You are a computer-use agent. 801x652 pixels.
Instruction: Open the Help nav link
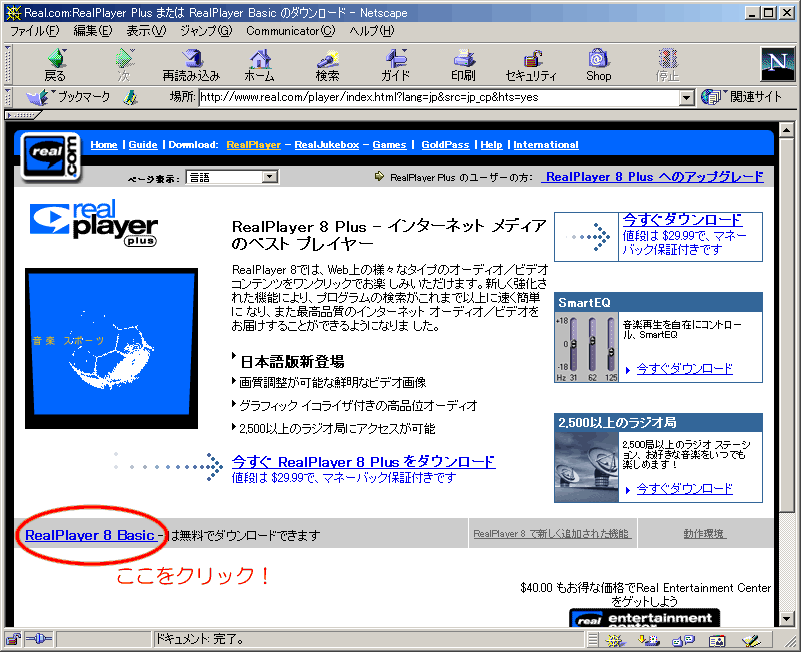coord(491,145)
